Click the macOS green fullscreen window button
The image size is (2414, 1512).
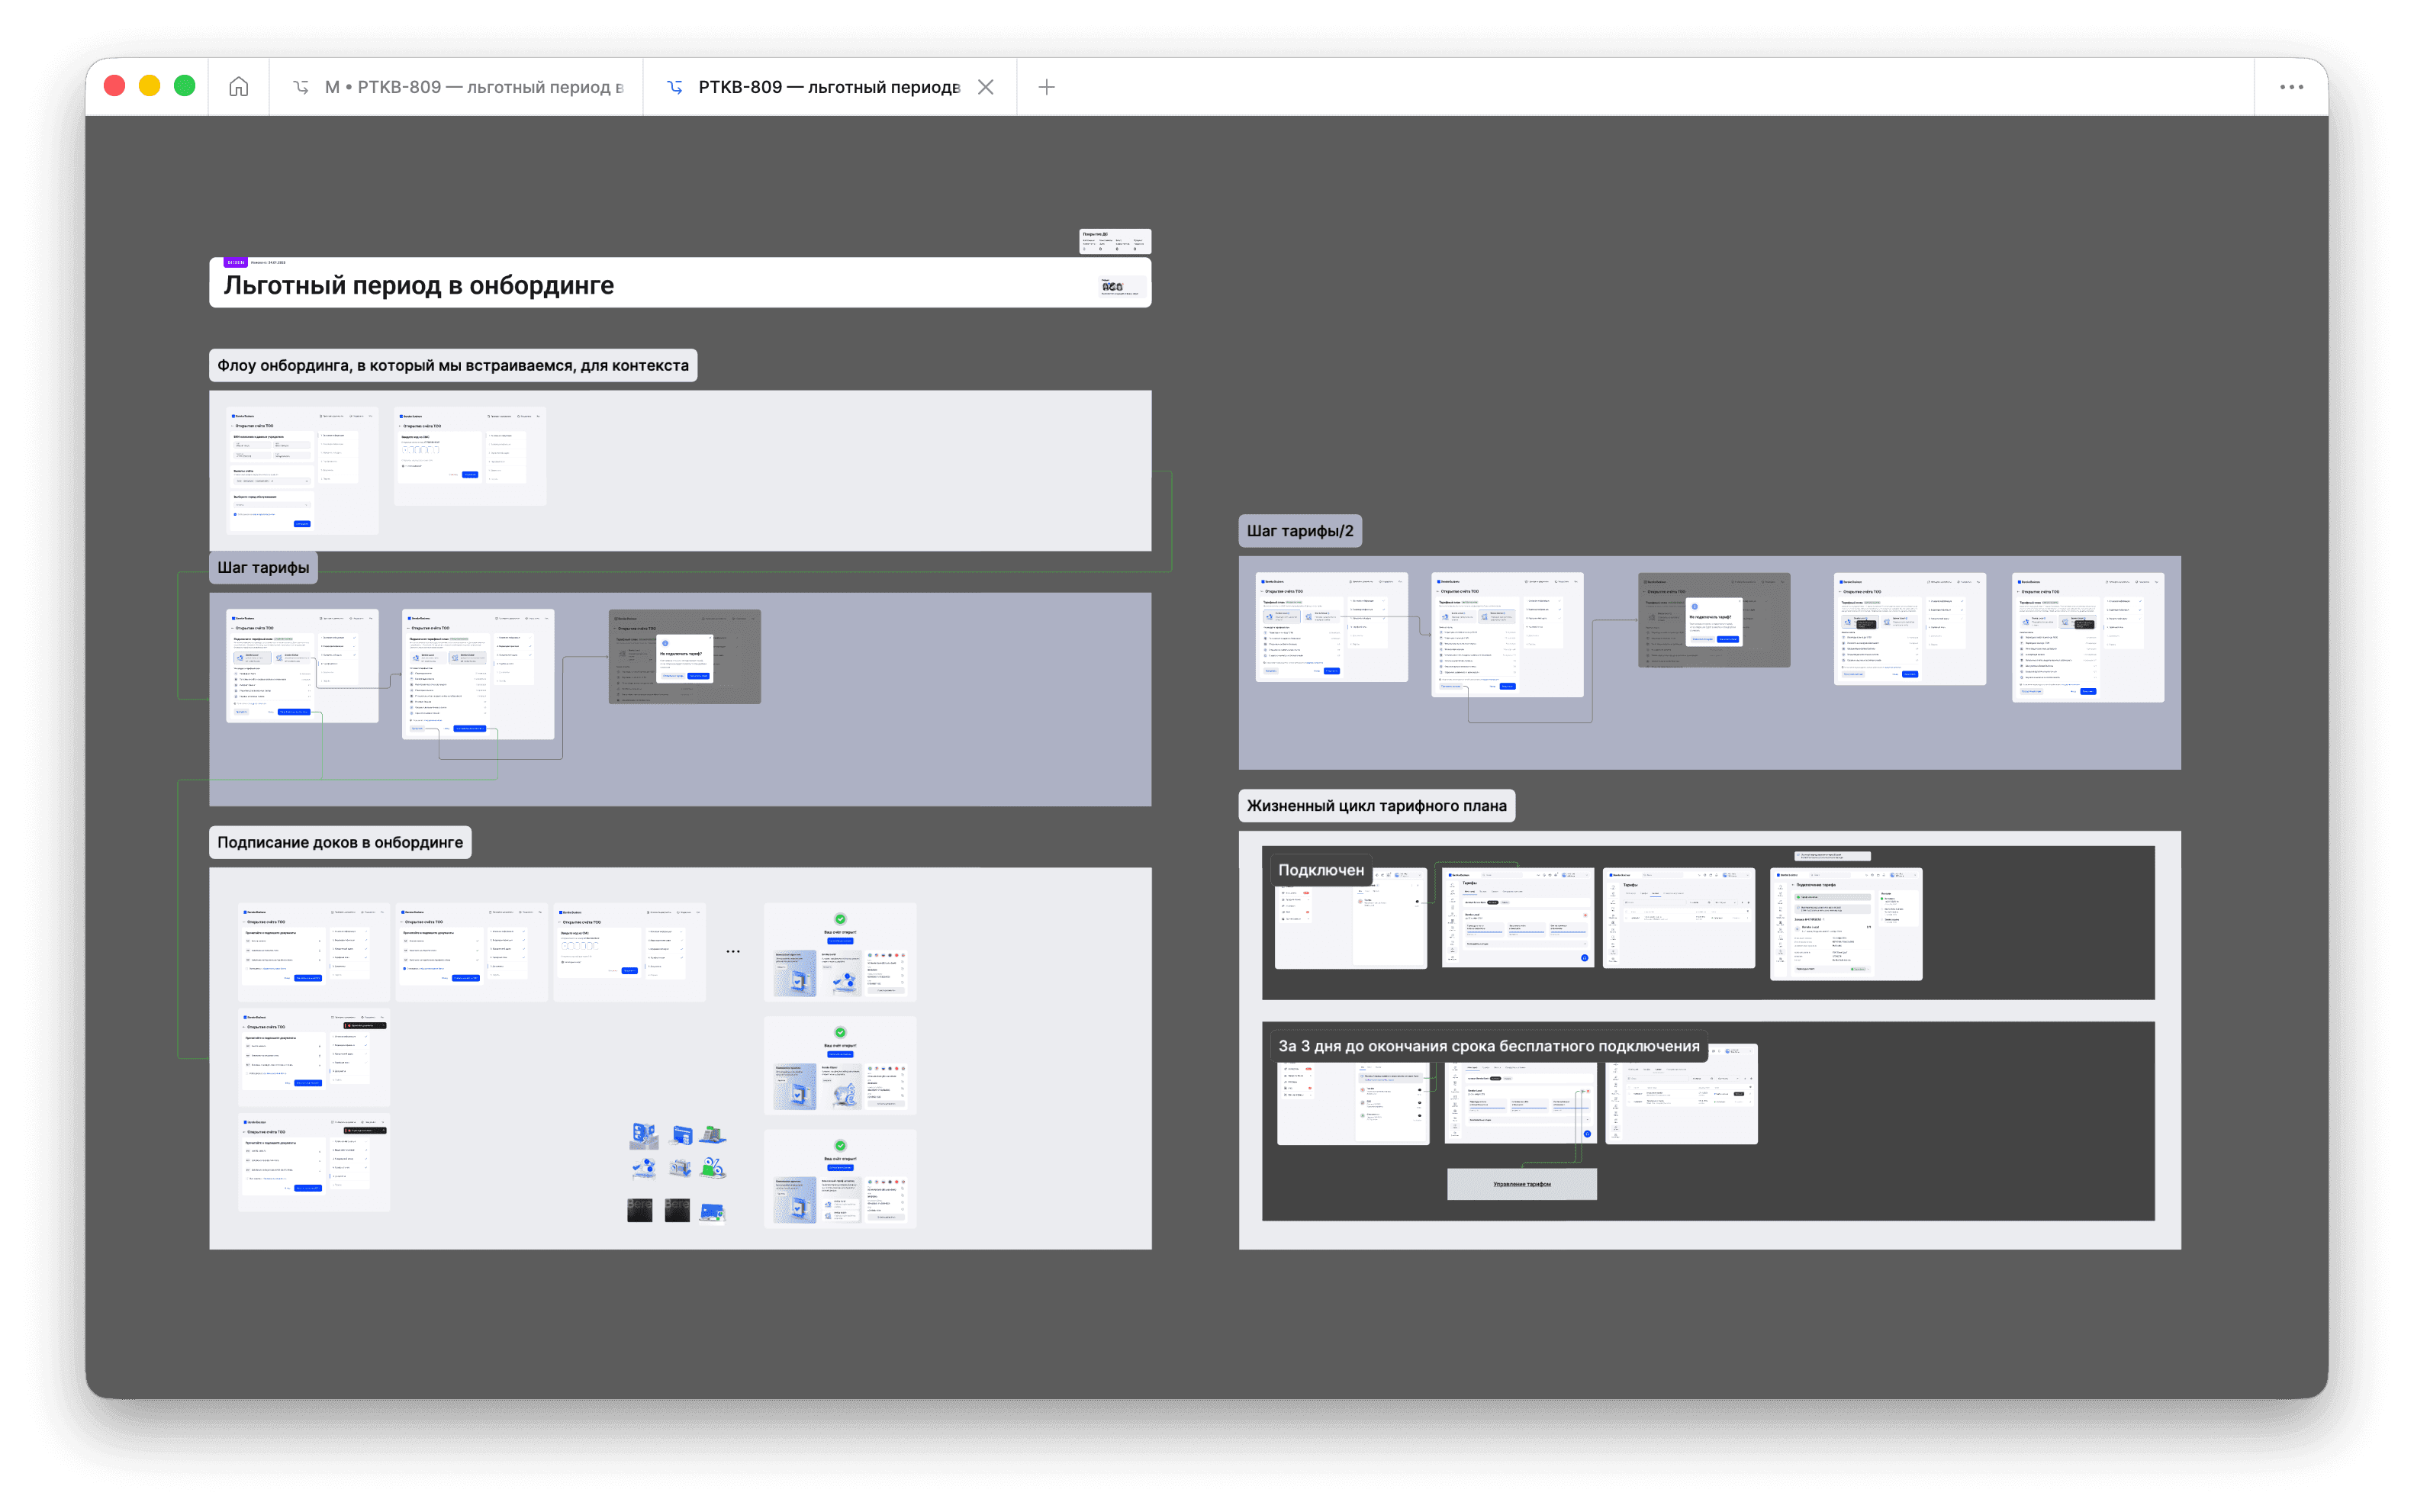(x=184, y=86)
